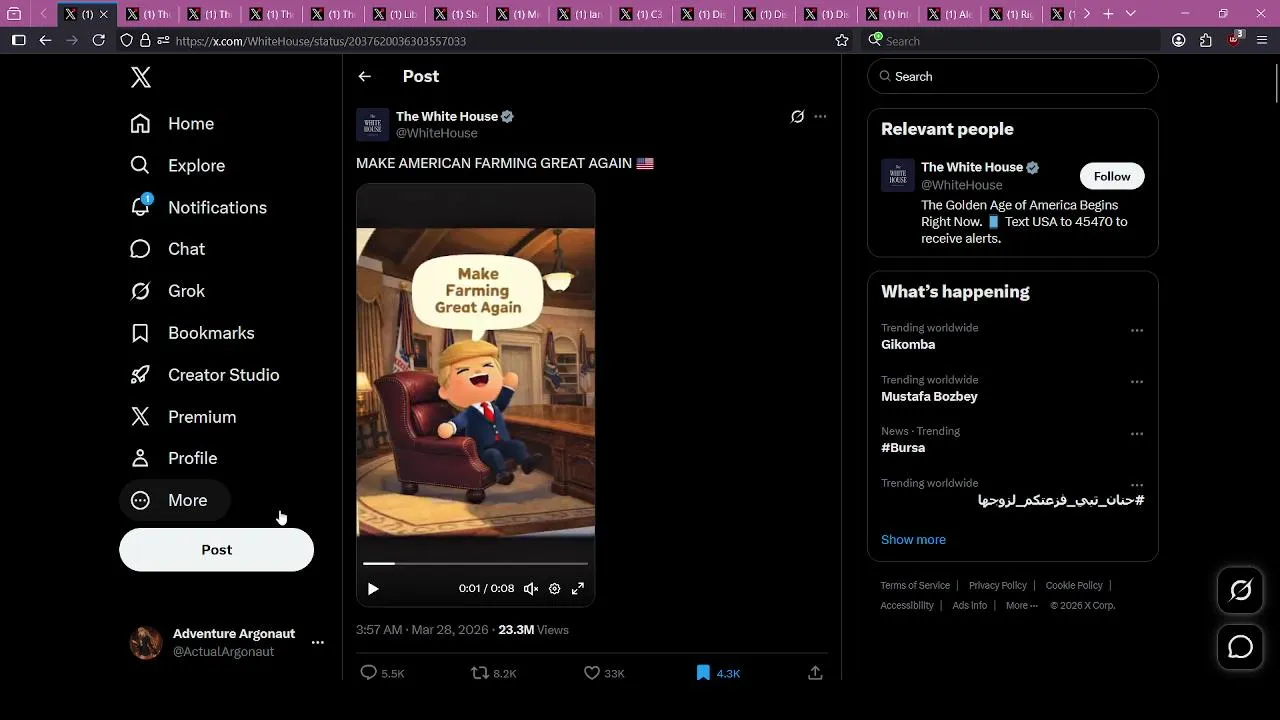1280x720 pixels.
Task: Click the white Post compose button
Action: coord(216,550)
